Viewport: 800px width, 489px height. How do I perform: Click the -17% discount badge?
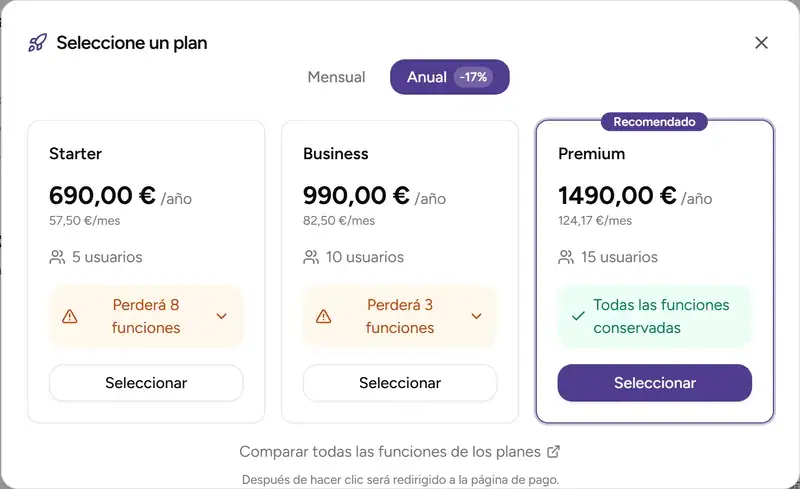(x=473, y=77)
